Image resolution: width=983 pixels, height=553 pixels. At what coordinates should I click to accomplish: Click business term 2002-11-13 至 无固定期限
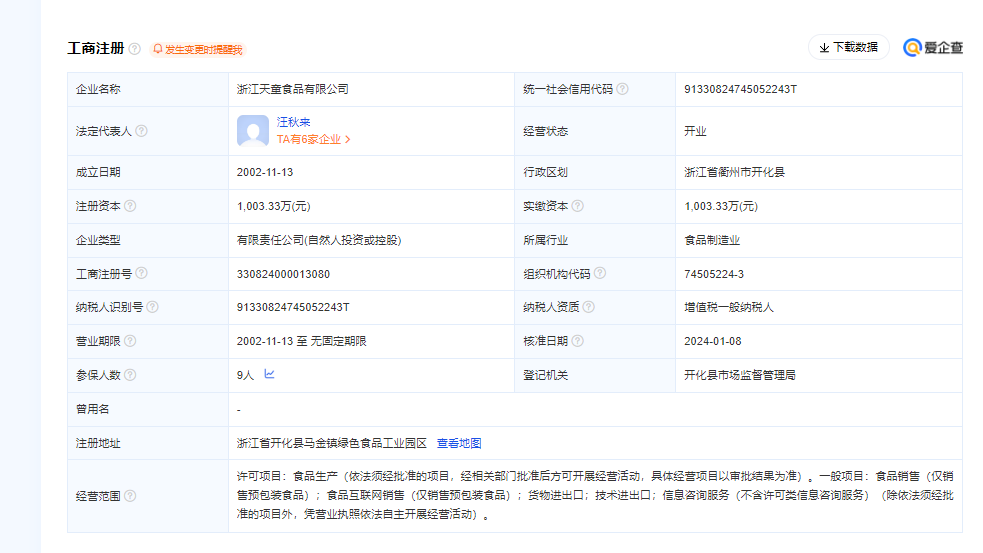click(302, 341)
